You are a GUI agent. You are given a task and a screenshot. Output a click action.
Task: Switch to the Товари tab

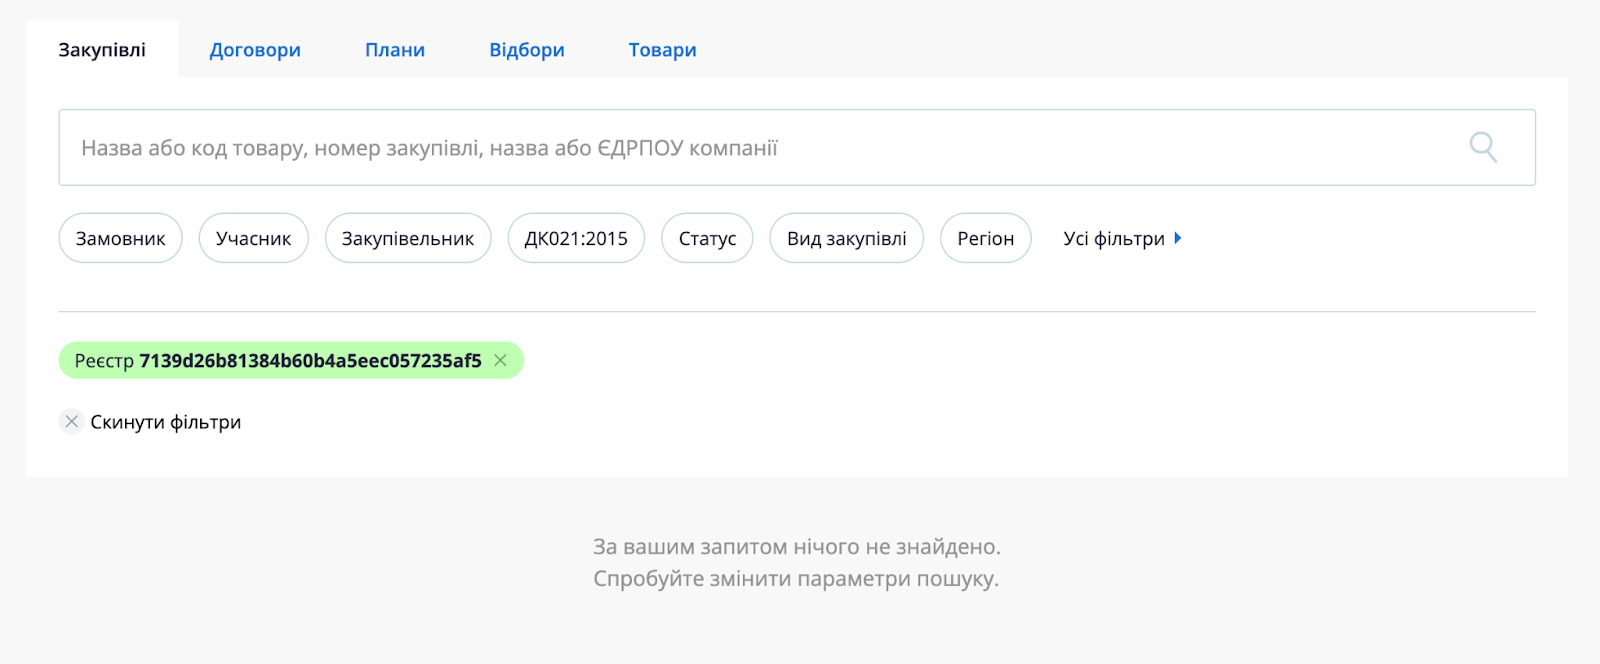point(662,50)
